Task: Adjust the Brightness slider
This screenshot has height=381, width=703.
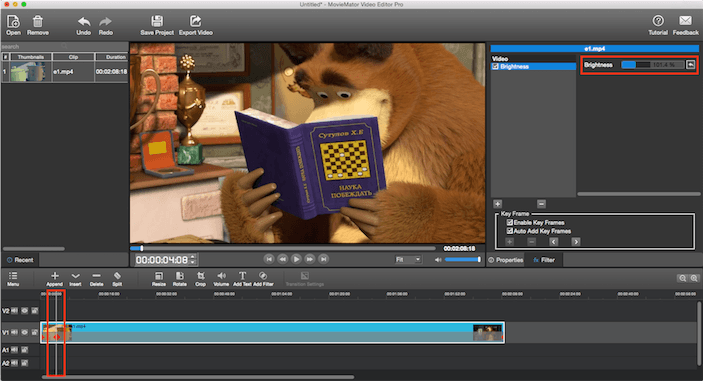Action: [653, 65]
